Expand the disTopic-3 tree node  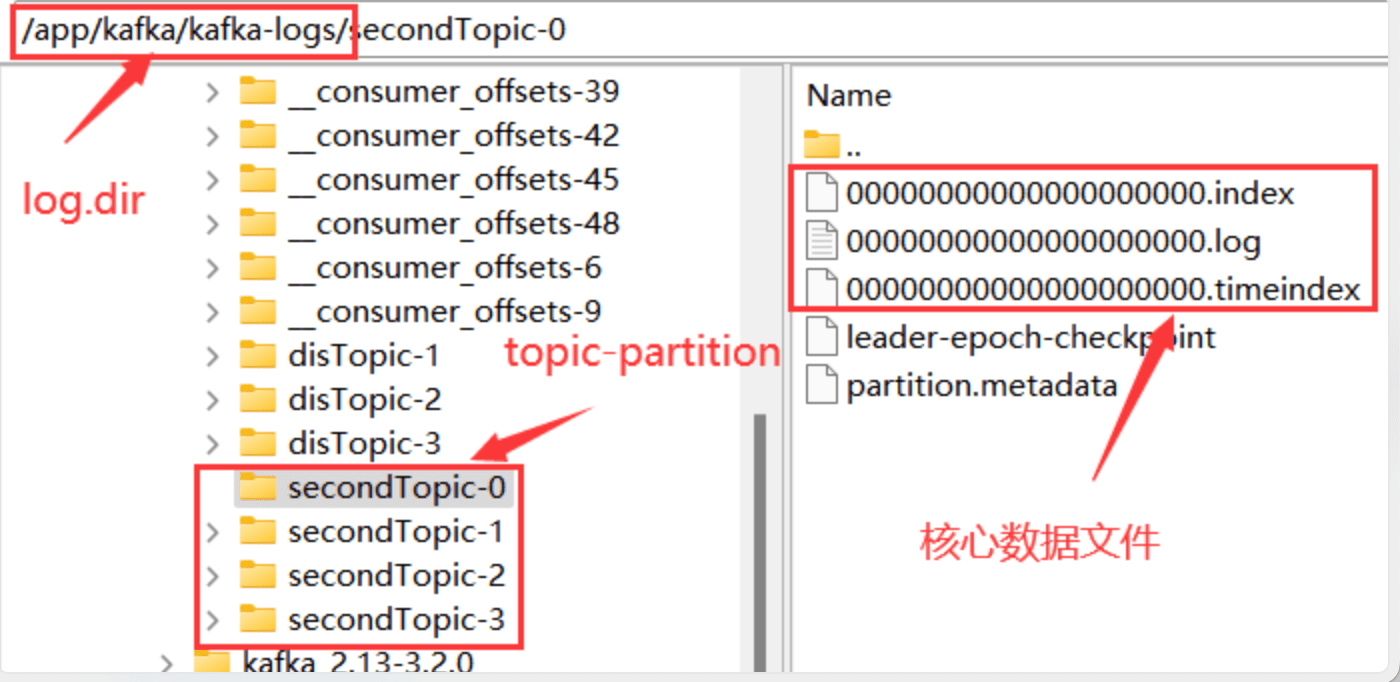click(x=212, y=444)
